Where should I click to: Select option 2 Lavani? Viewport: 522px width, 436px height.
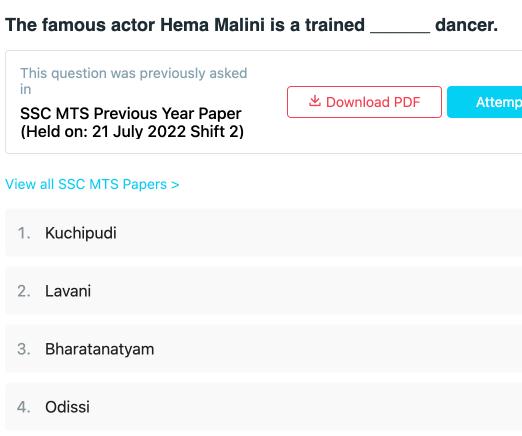pyautogui.click(x=263, y=291)
